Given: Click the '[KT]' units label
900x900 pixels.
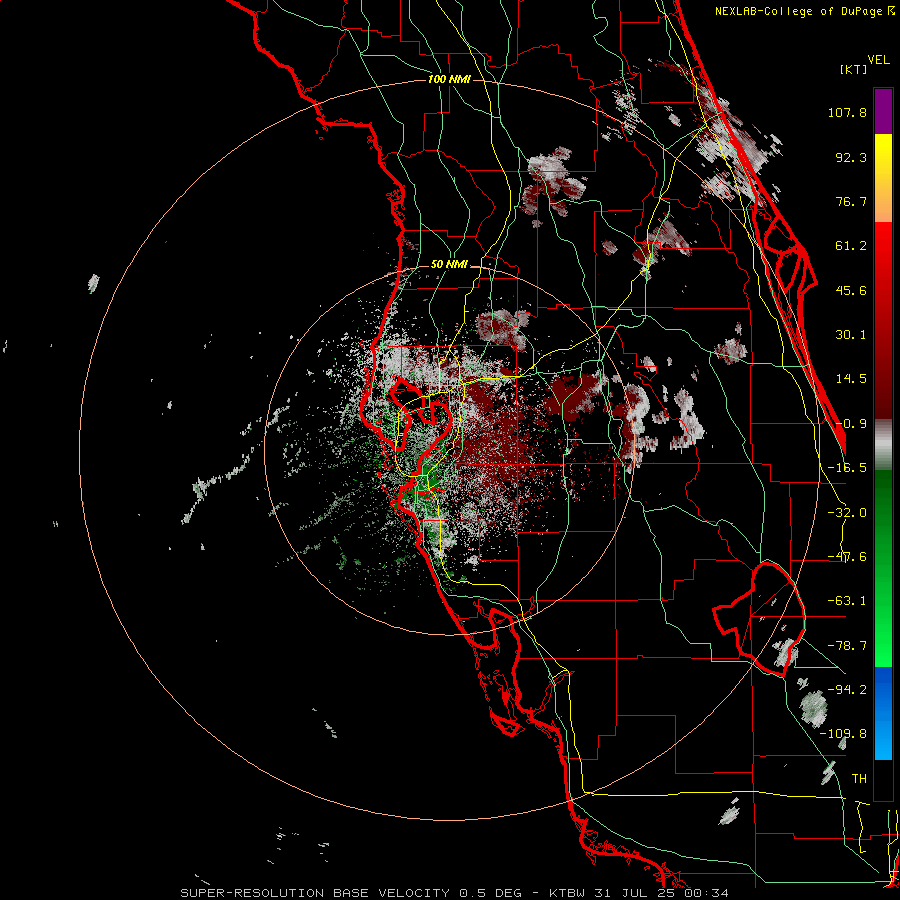Looking at the screenshot, I should tap(853, 69).
